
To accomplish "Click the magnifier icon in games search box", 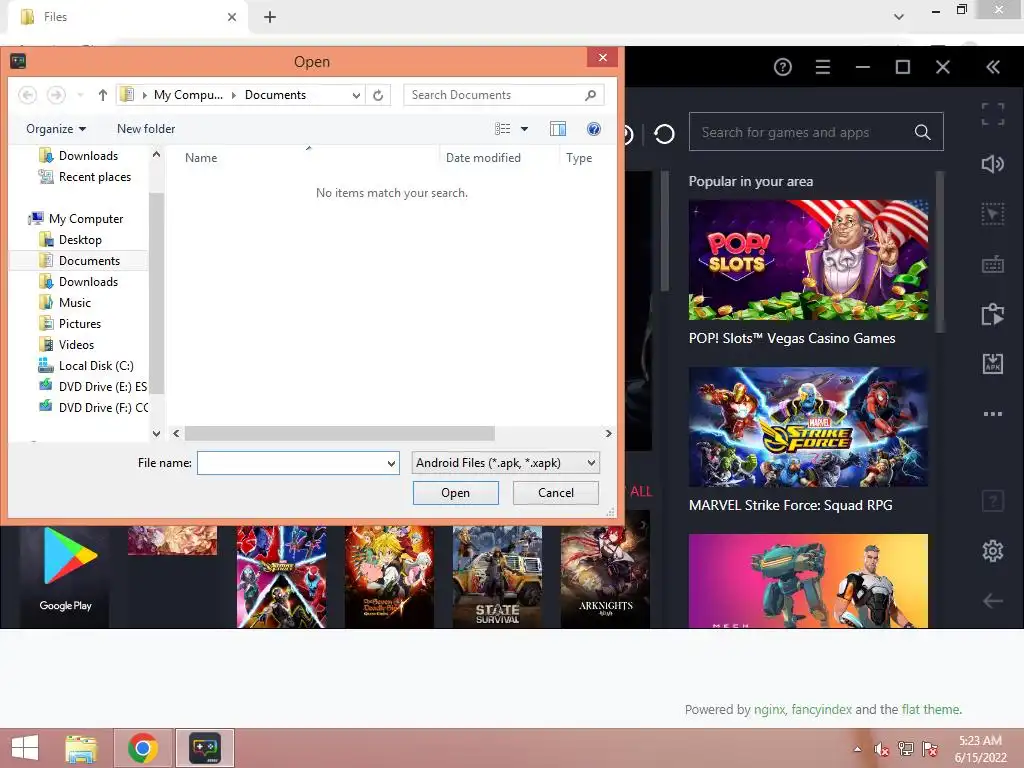I will click(x=922, y=132).
